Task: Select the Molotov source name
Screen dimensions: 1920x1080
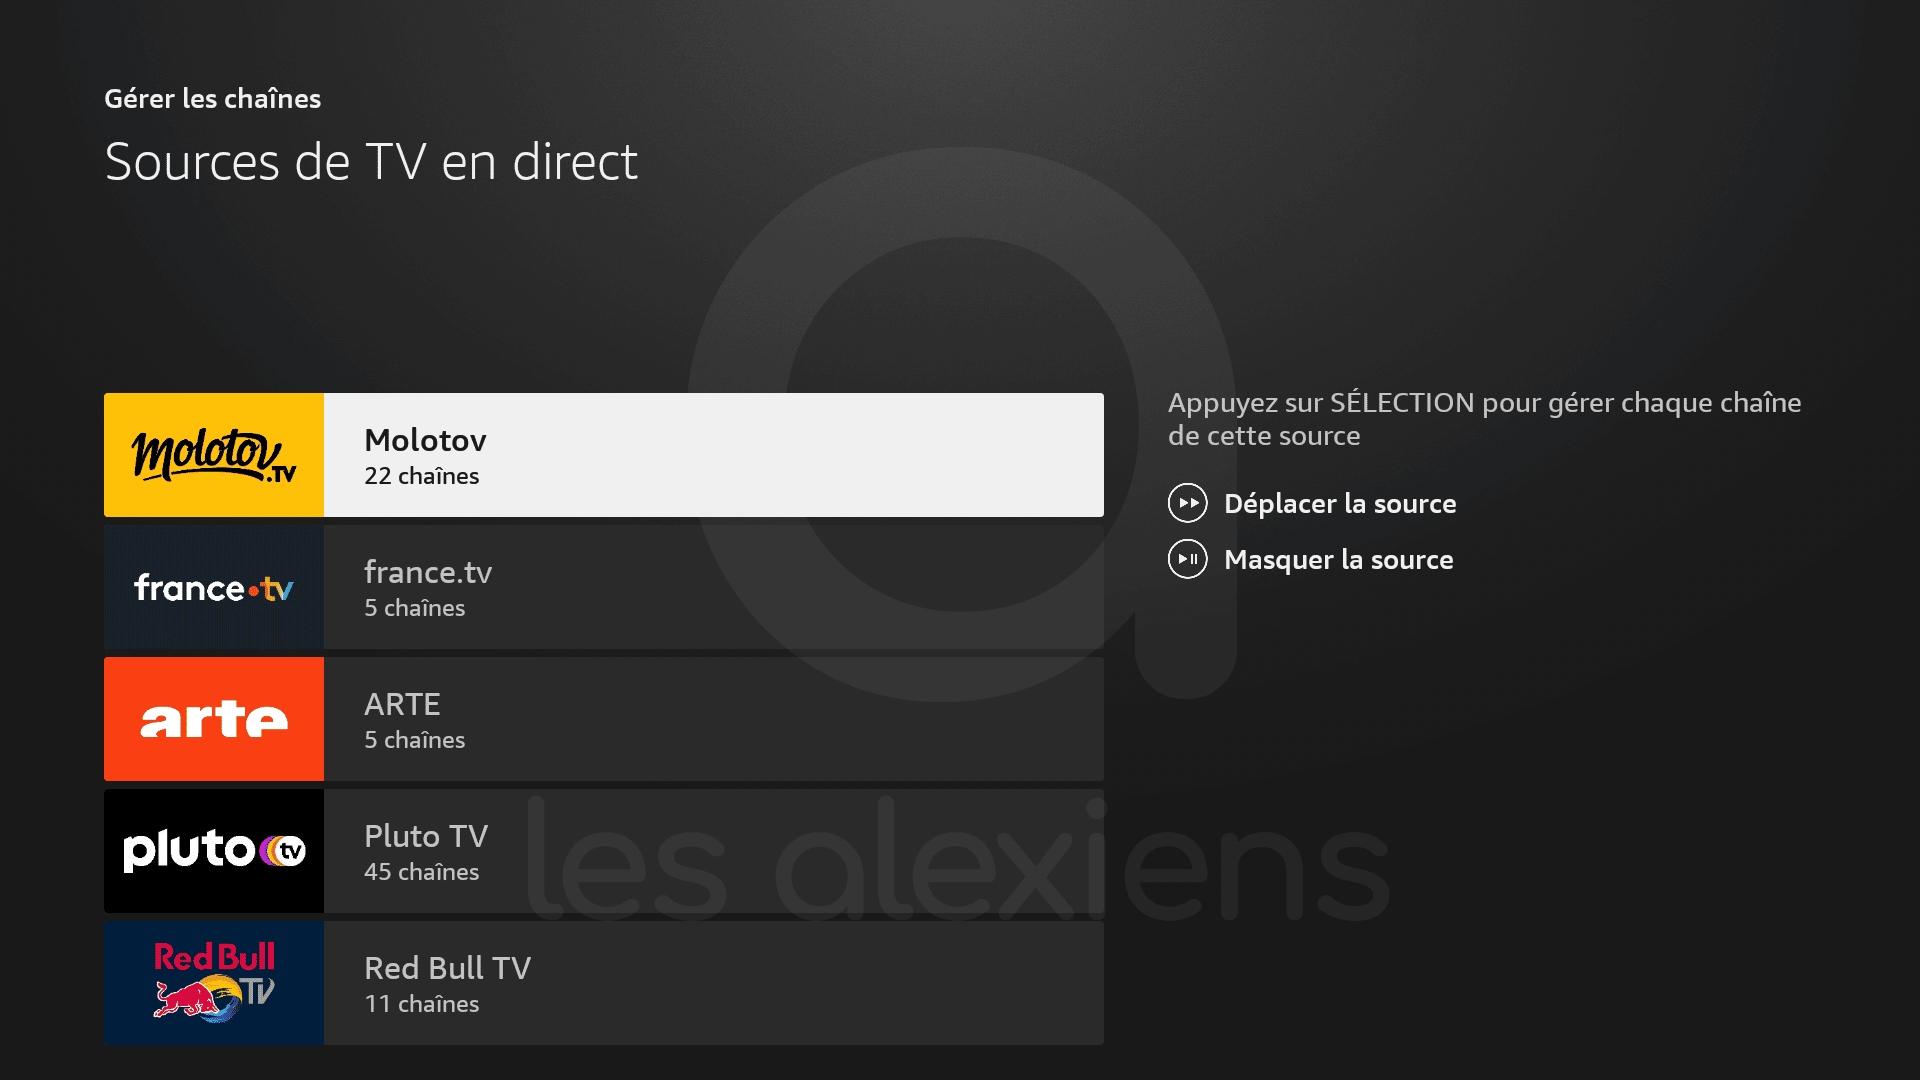Action: [x=425, y=440]
